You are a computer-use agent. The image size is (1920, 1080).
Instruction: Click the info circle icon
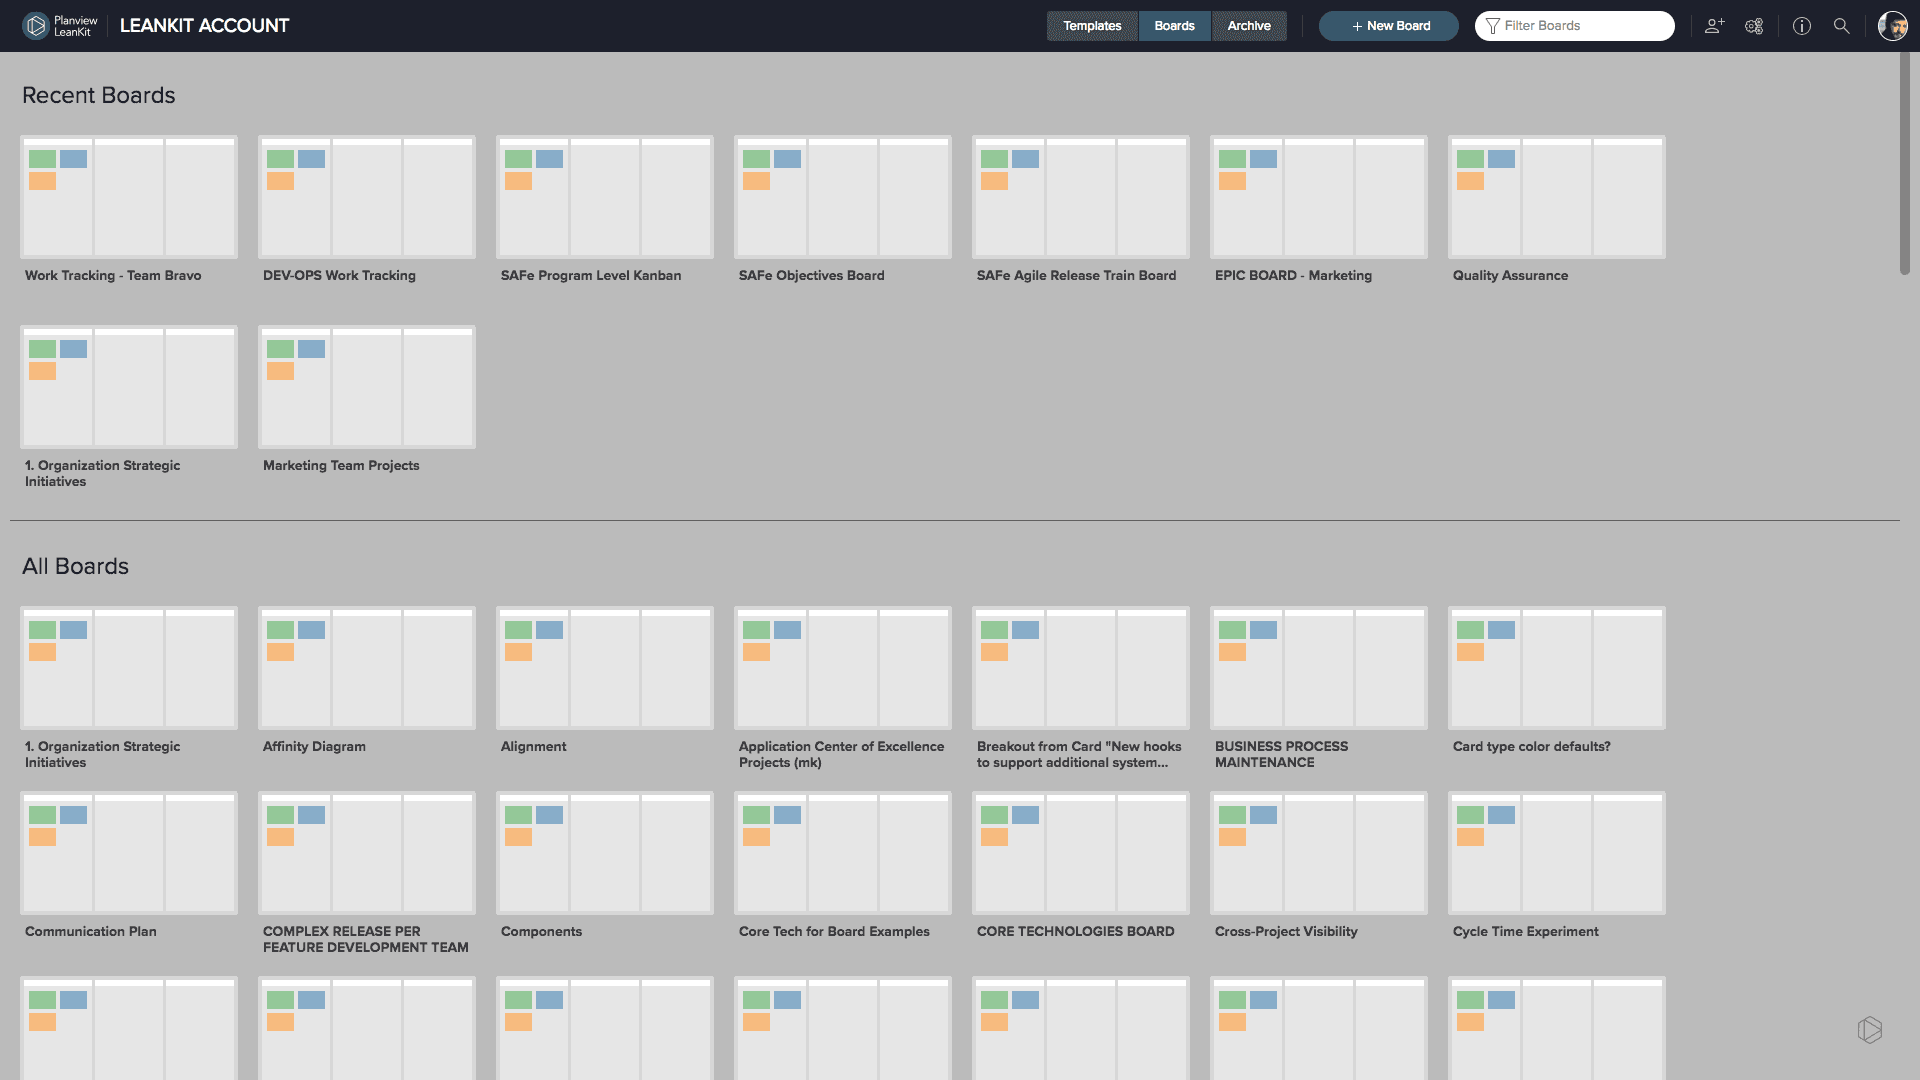tap(1801, 26)
